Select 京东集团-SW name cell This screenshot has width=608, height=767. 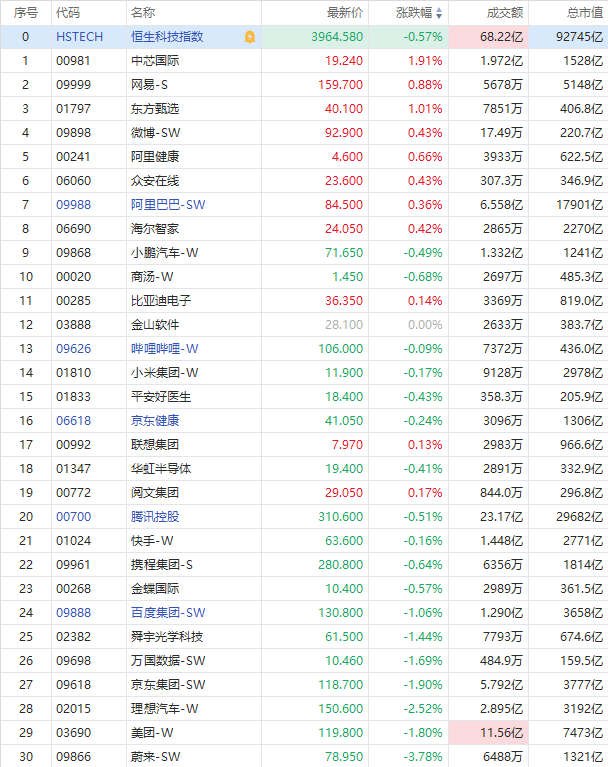coord(194,684)
